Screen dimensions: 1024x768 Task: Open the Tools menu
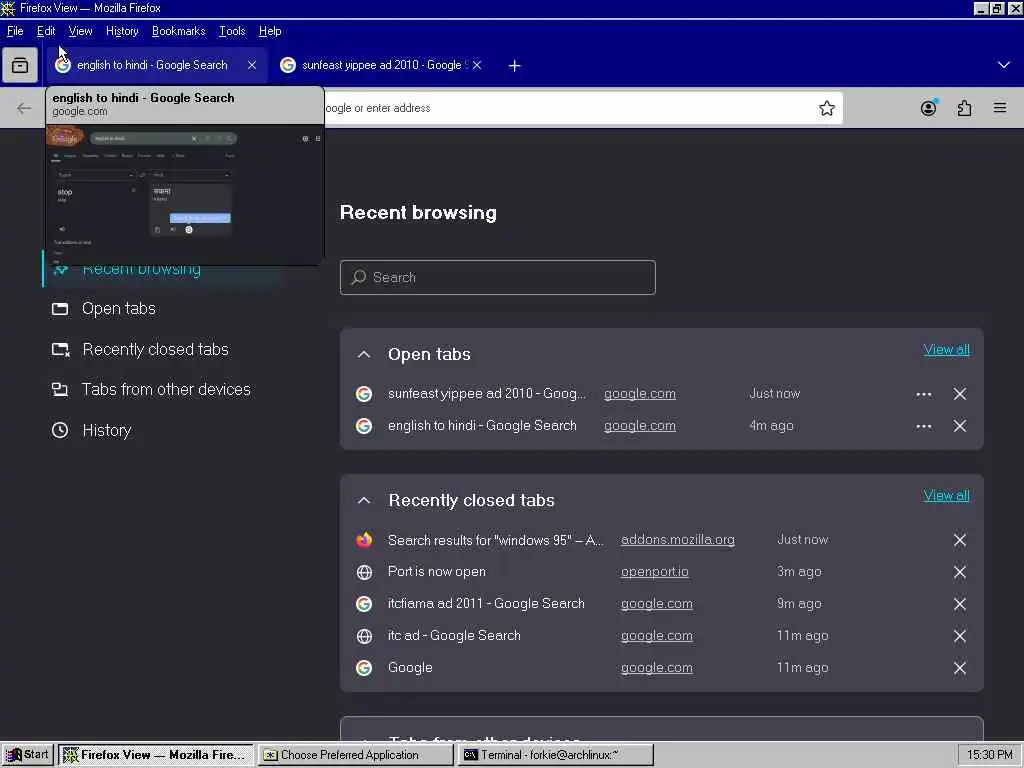click(232, 31)
